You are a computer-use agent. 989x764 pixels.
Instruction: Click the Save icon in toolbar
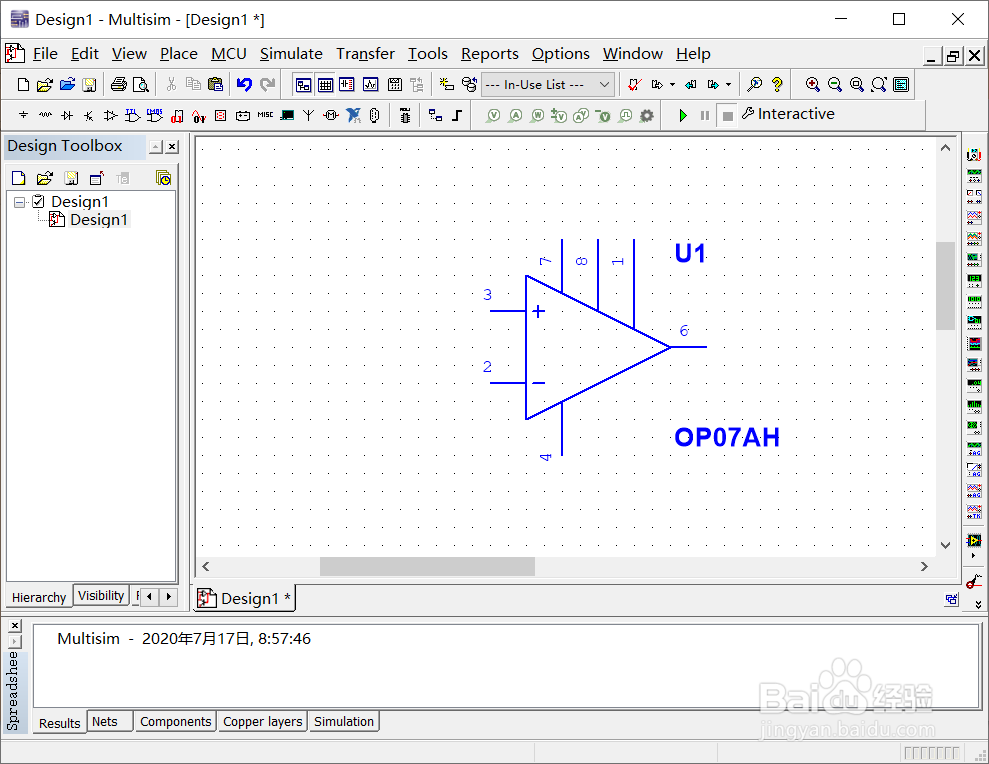[x=89, y=85]
